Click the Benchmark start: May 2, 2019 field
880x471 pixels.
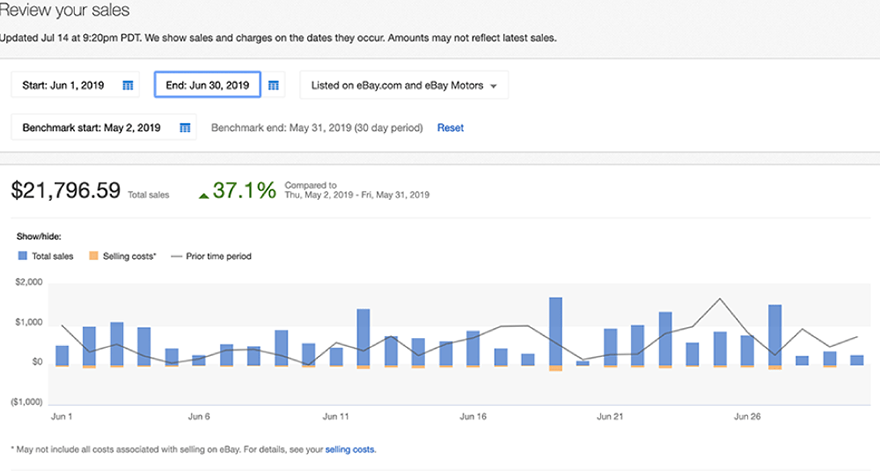[x=92, y=128]
